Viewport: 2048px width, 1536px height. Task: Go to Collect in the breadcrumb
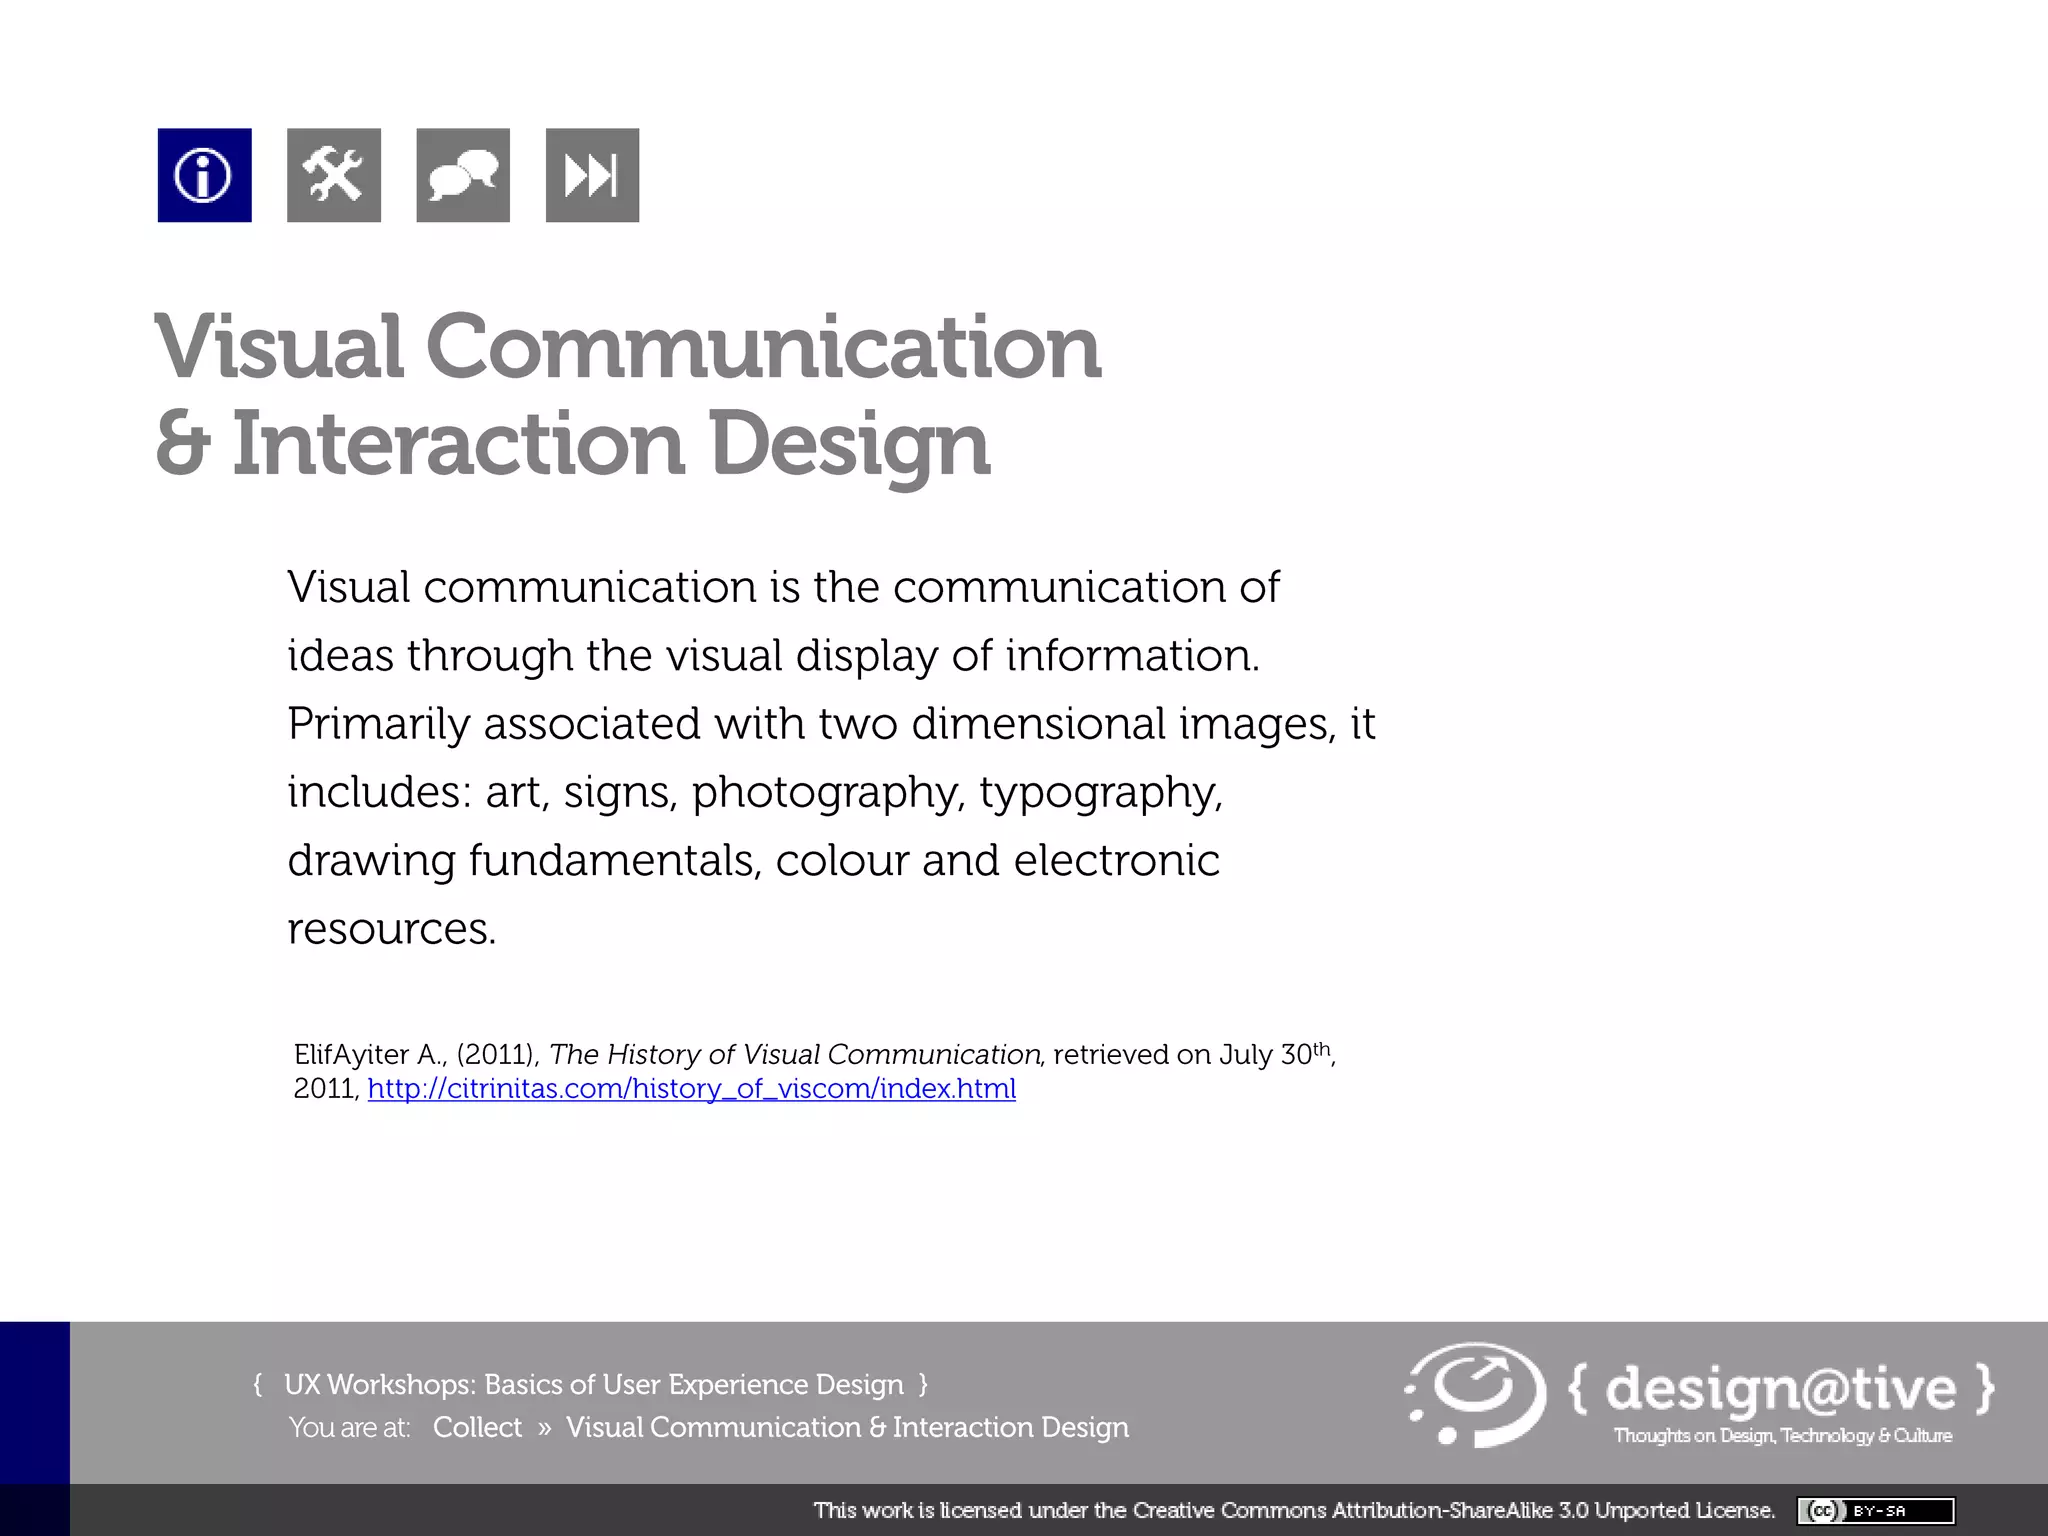[477, 1427]
